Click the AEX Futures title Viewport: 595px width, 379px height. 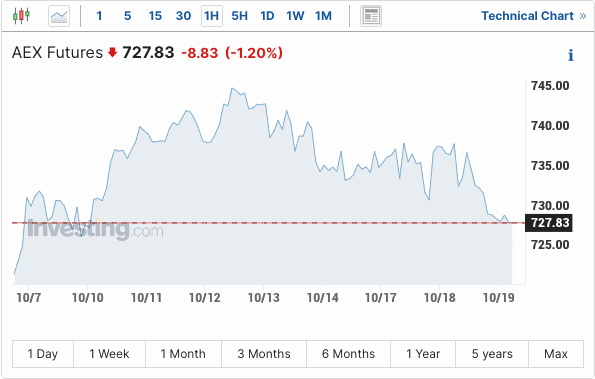coord(57,52)
